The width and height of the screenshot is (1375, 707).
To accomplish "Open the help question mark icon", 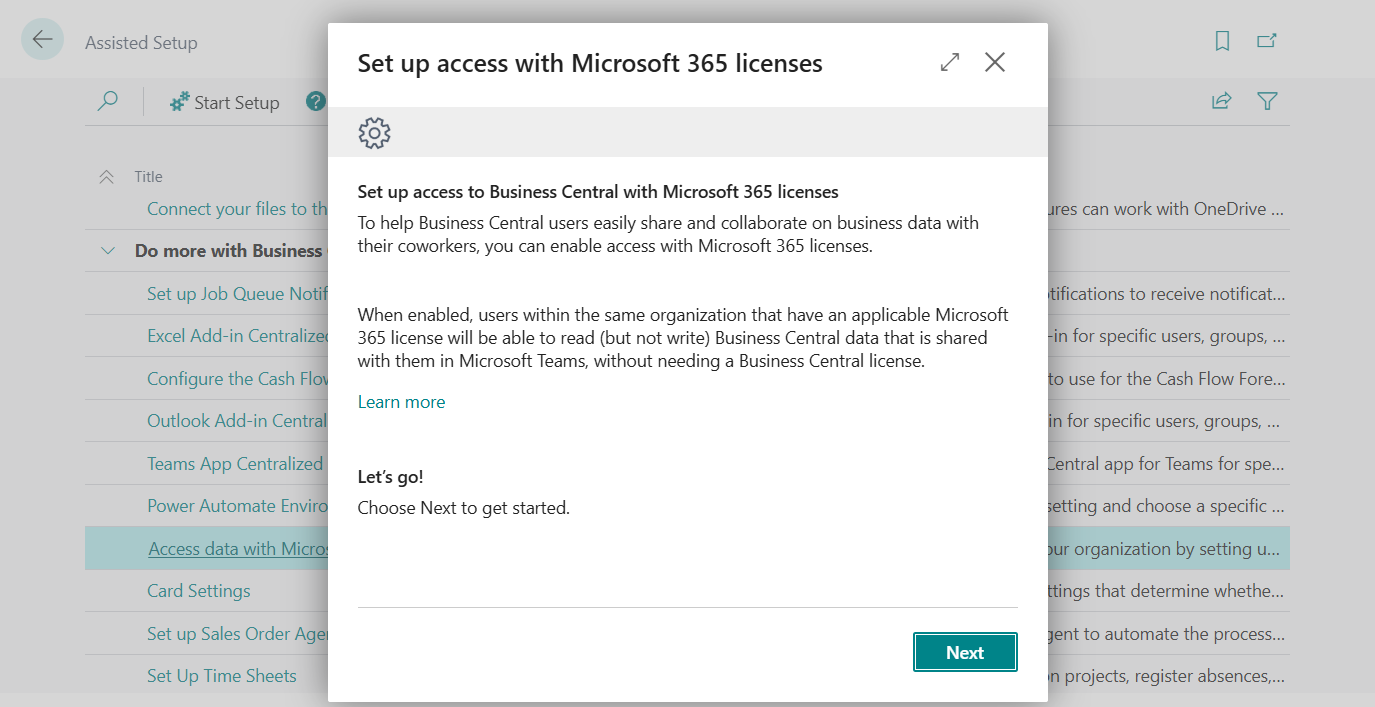I will [316, 101].
